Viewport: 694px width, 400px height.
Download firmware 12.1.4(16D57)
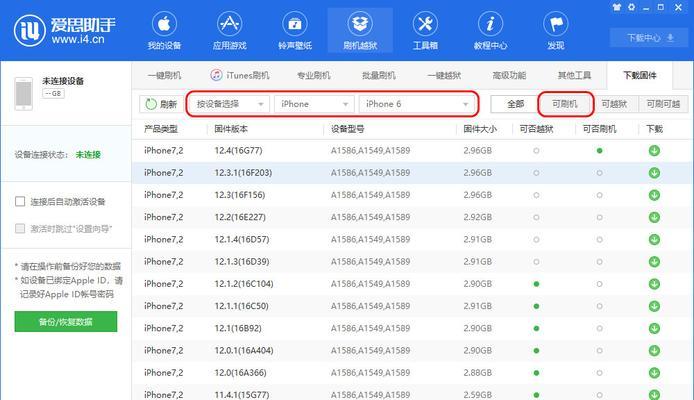point(654,239)
